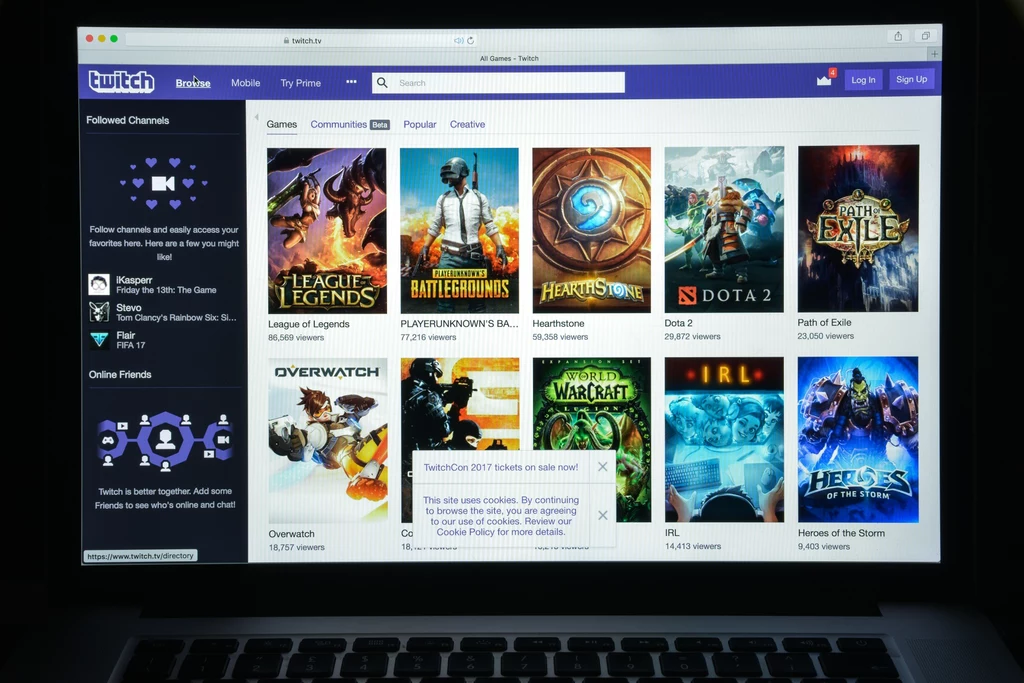Click the Safari show tabs icon
This screenshot has width=1024, height=683.
925,36
